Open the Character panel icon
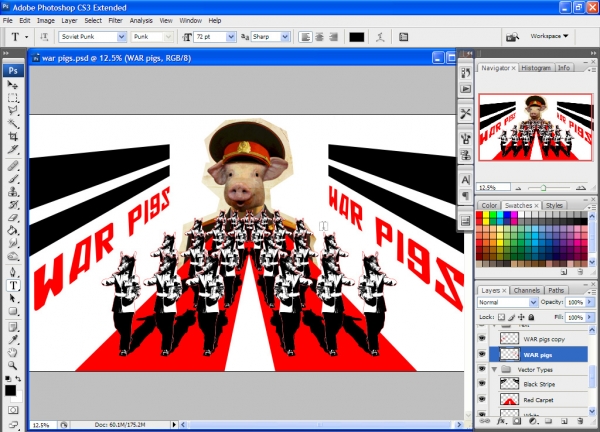600x432 pixels. 466,179
